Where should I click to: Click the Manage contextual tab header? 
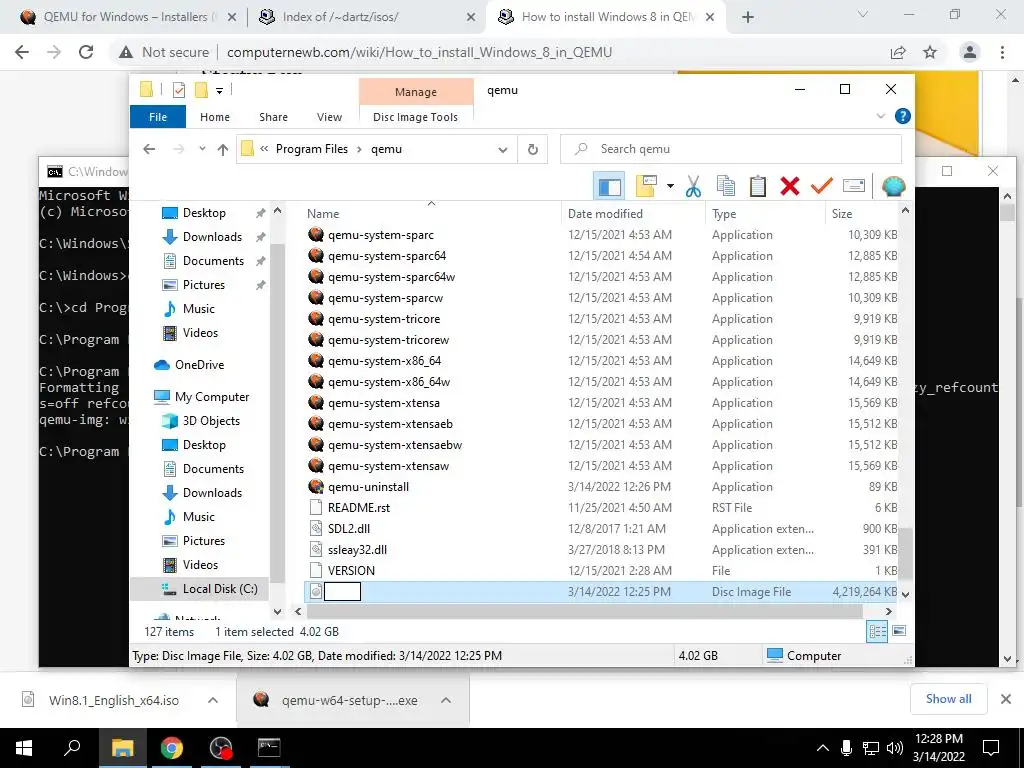[x=416, y=92]
